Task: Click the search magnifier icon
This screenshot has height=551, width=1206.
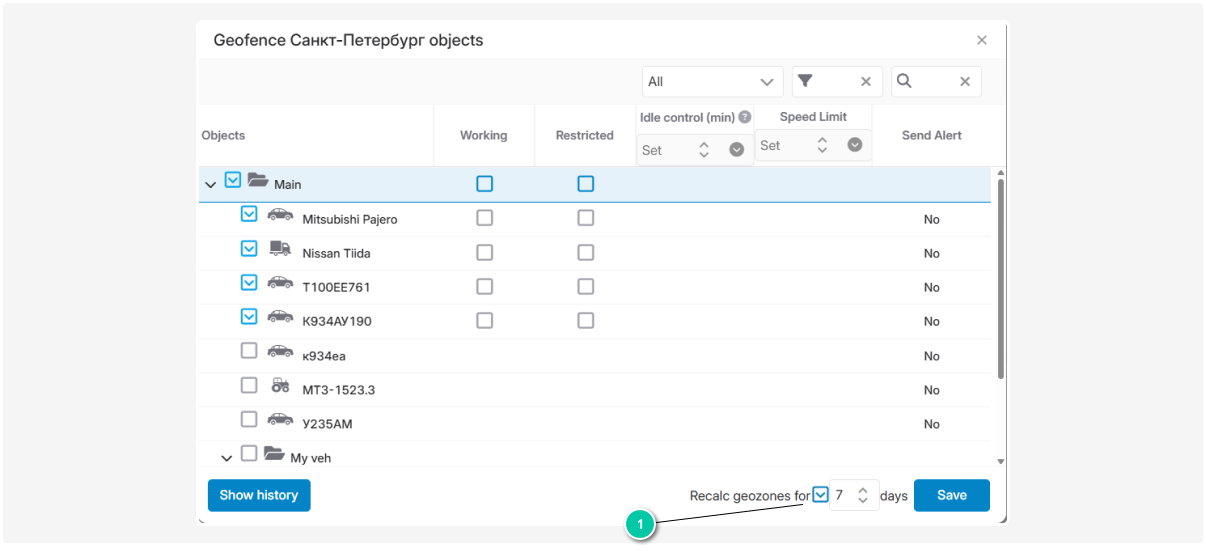Action: pyautogui.click(x=904, y=81)
